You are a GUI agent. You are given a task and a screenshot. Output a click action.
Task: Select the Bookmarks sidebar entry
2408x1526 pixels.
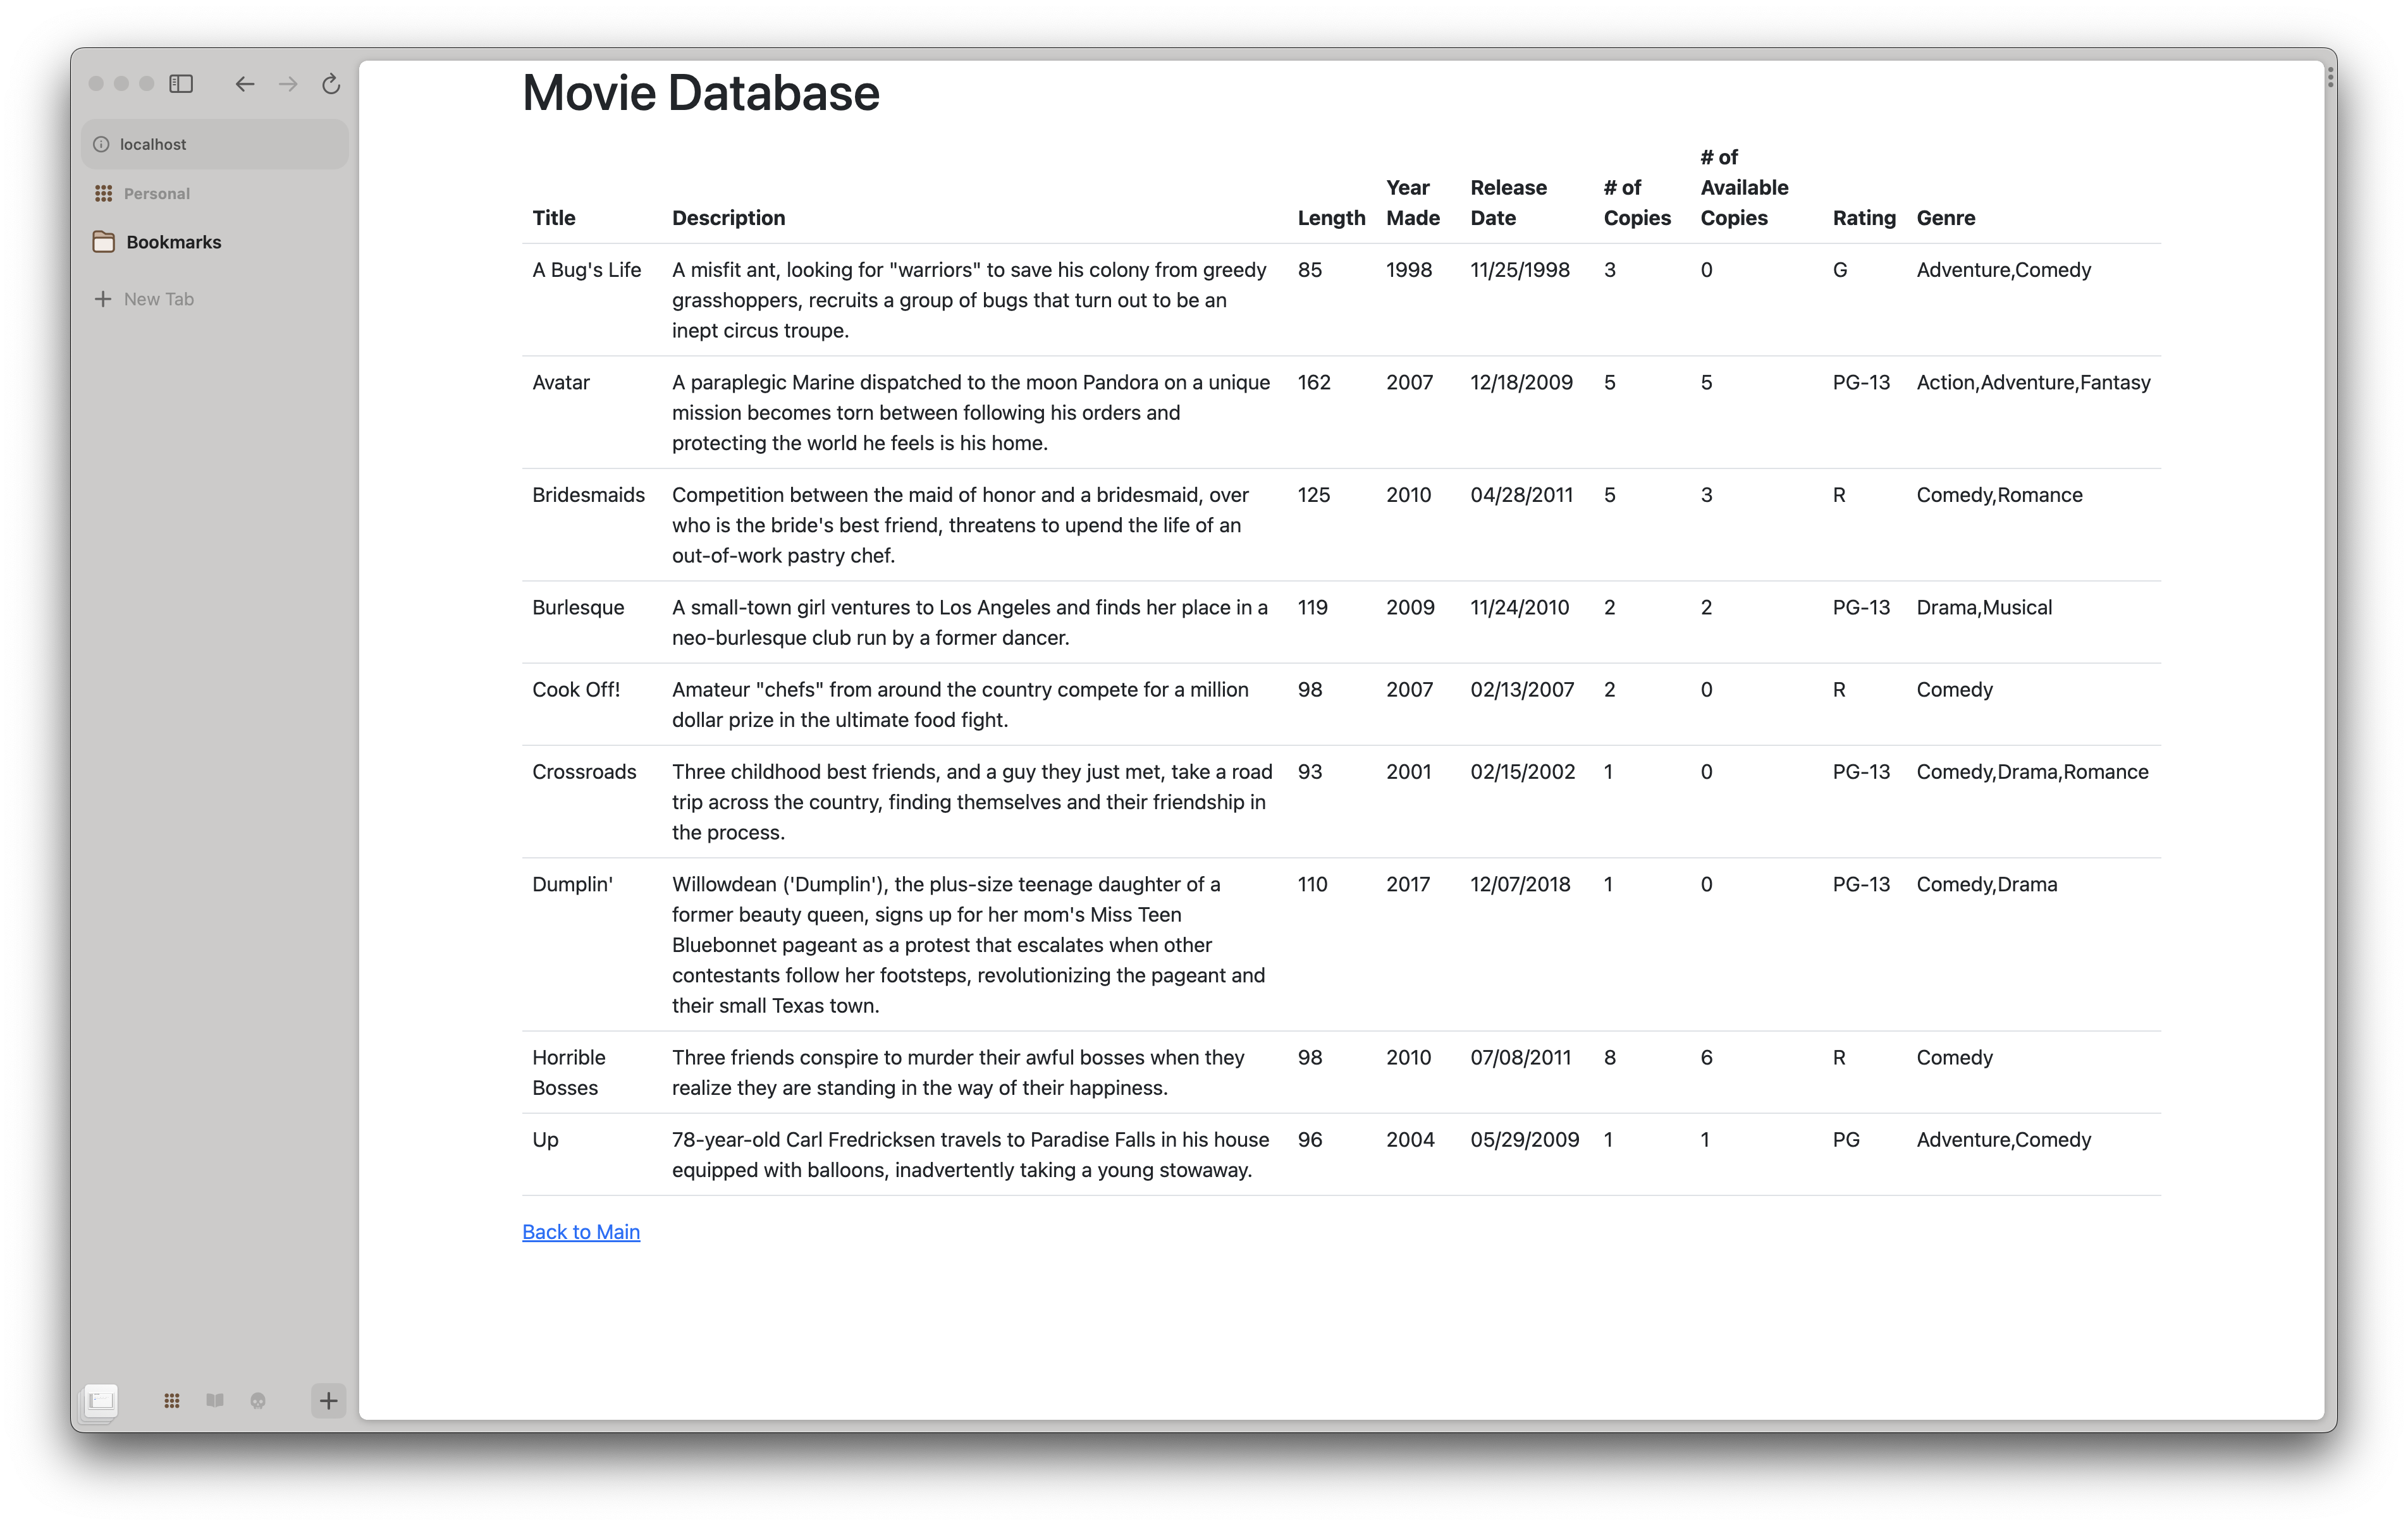coord(174,241)
